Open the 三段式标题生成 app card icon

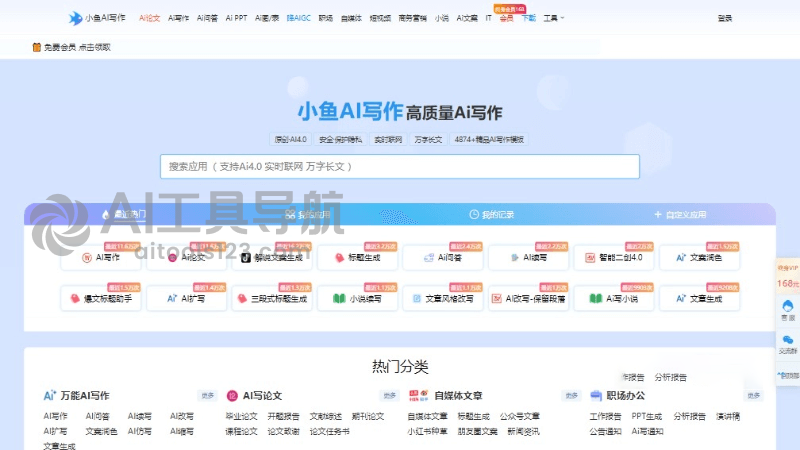click(x=242, y=298)
